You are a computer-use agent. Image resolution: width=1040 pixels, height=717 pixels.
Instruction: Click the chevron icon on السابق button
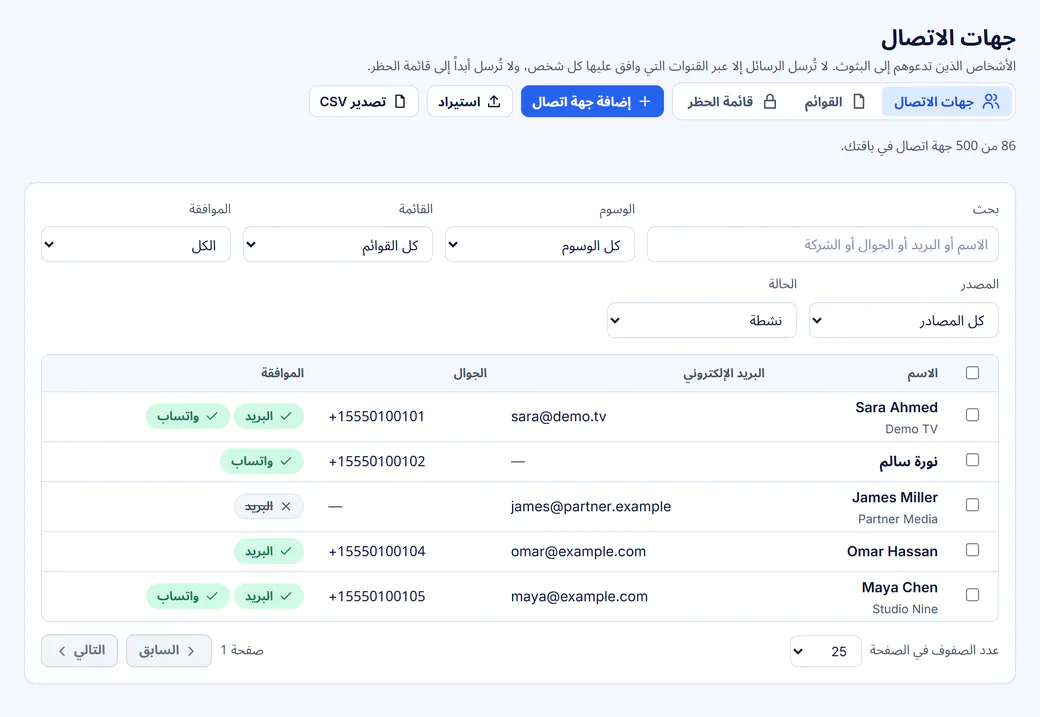[191, 651]
